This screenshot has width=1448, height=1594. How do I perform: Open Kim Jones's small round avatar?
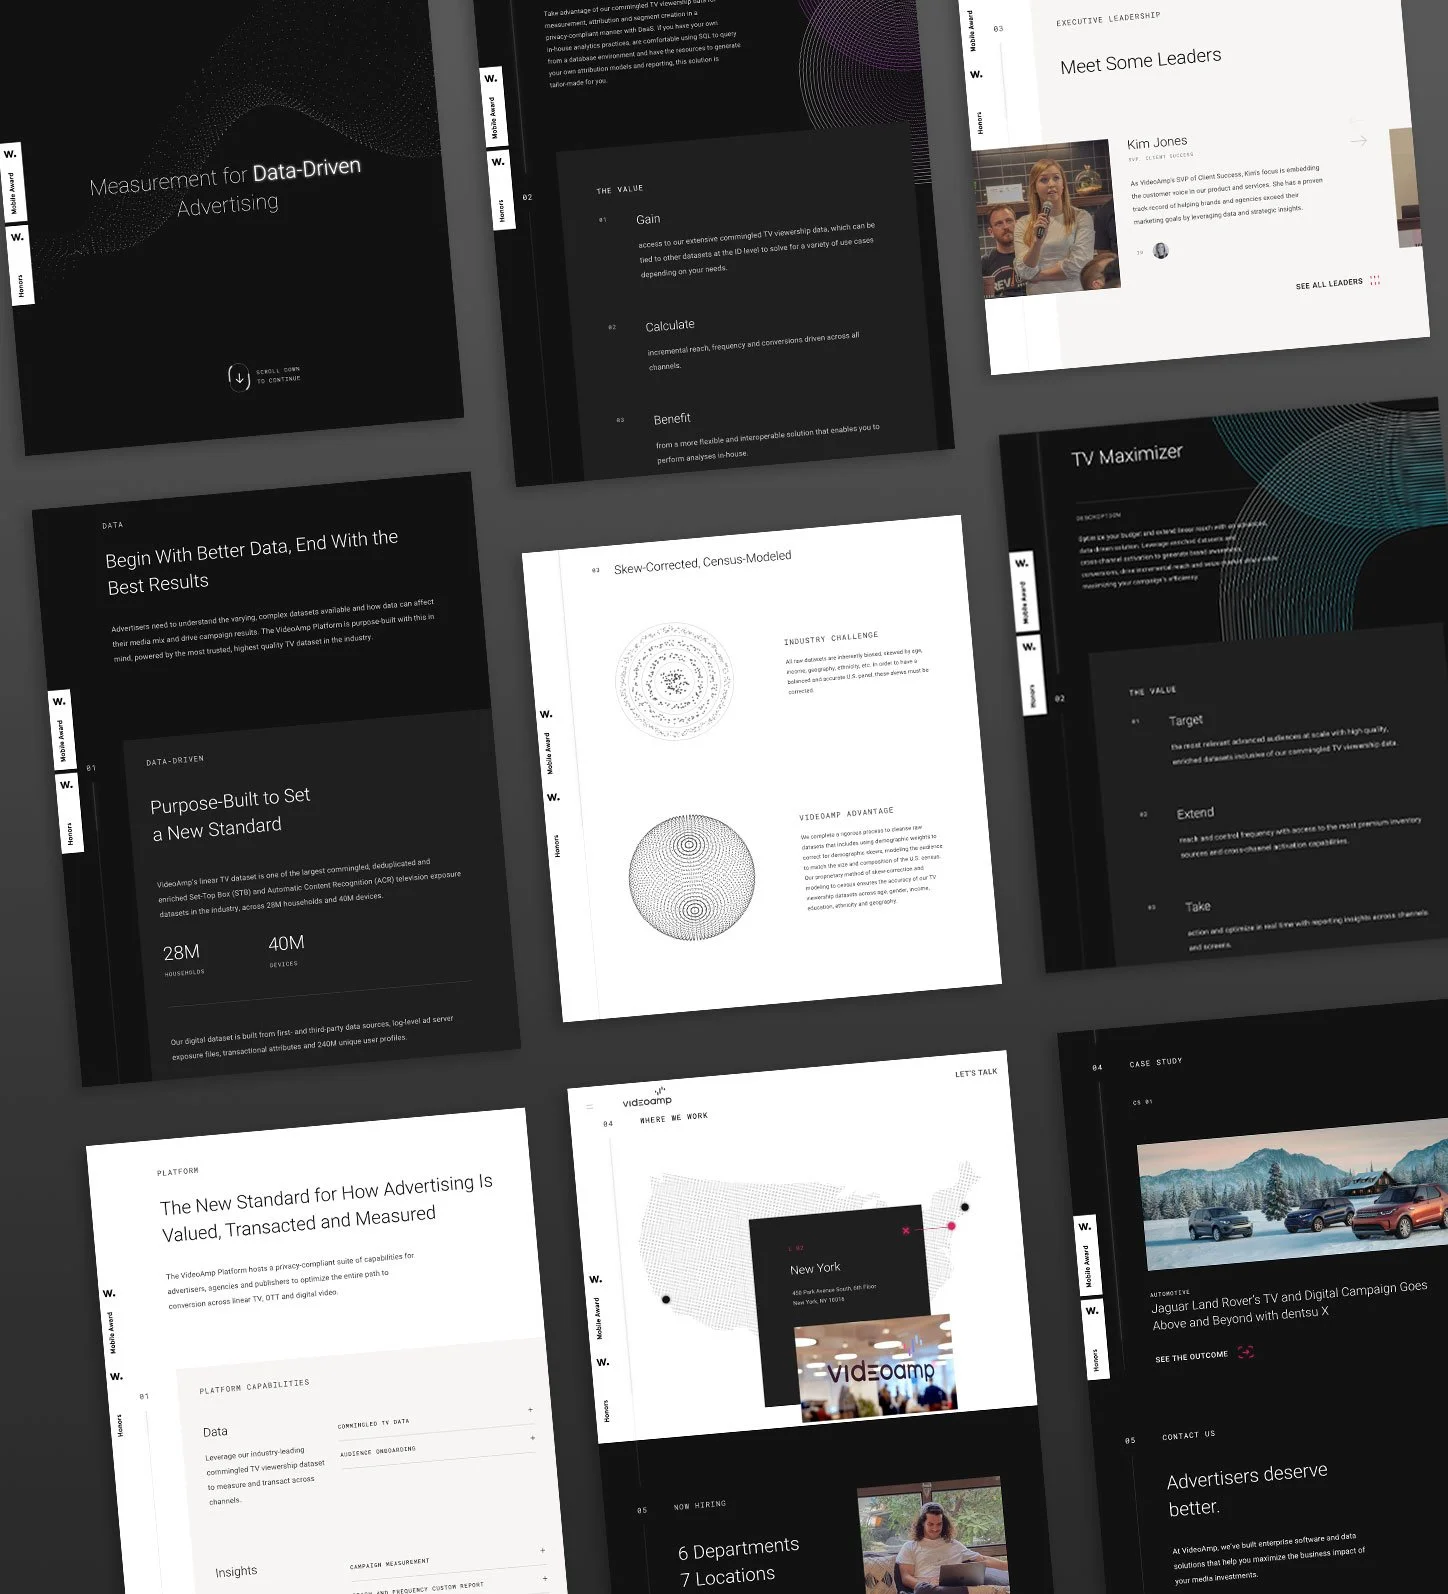(x=1160, y=250)
